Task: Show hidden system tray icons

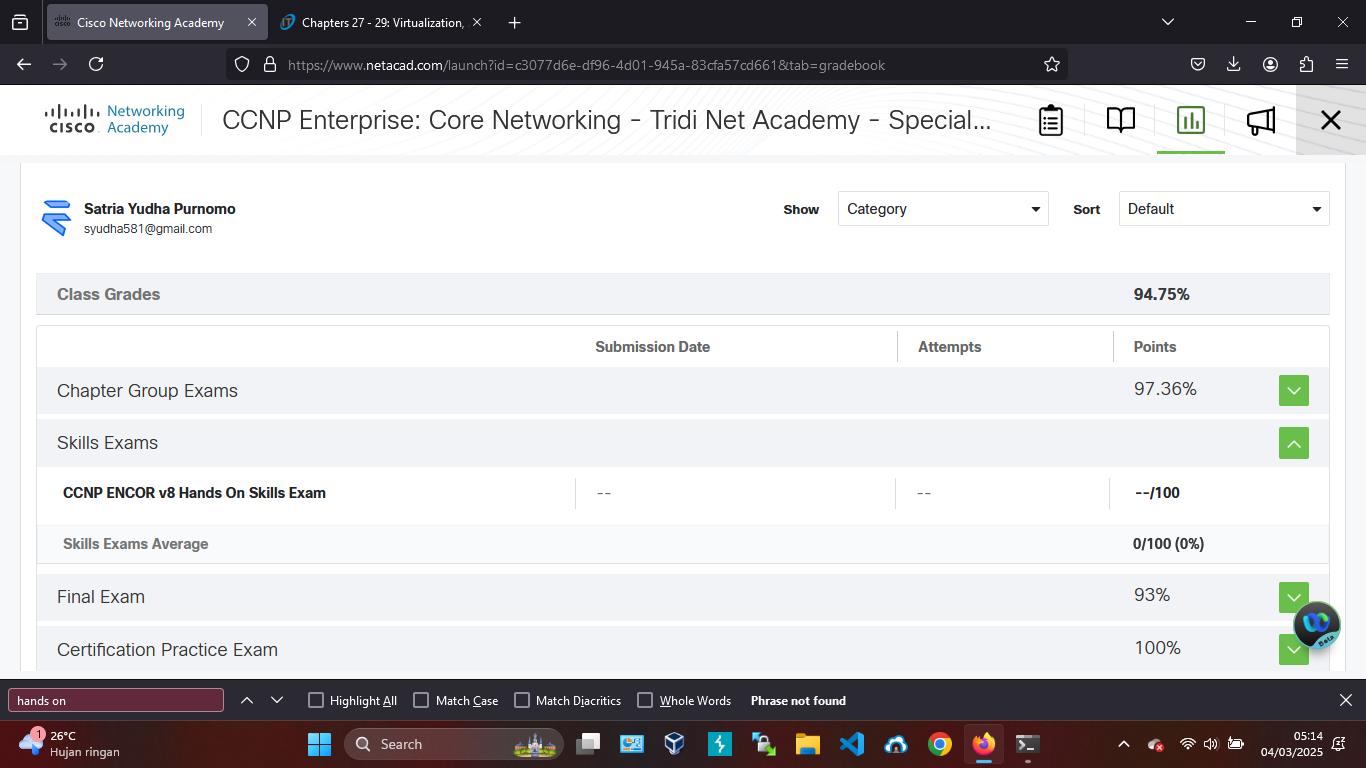Action: (x=1123, y=744)
